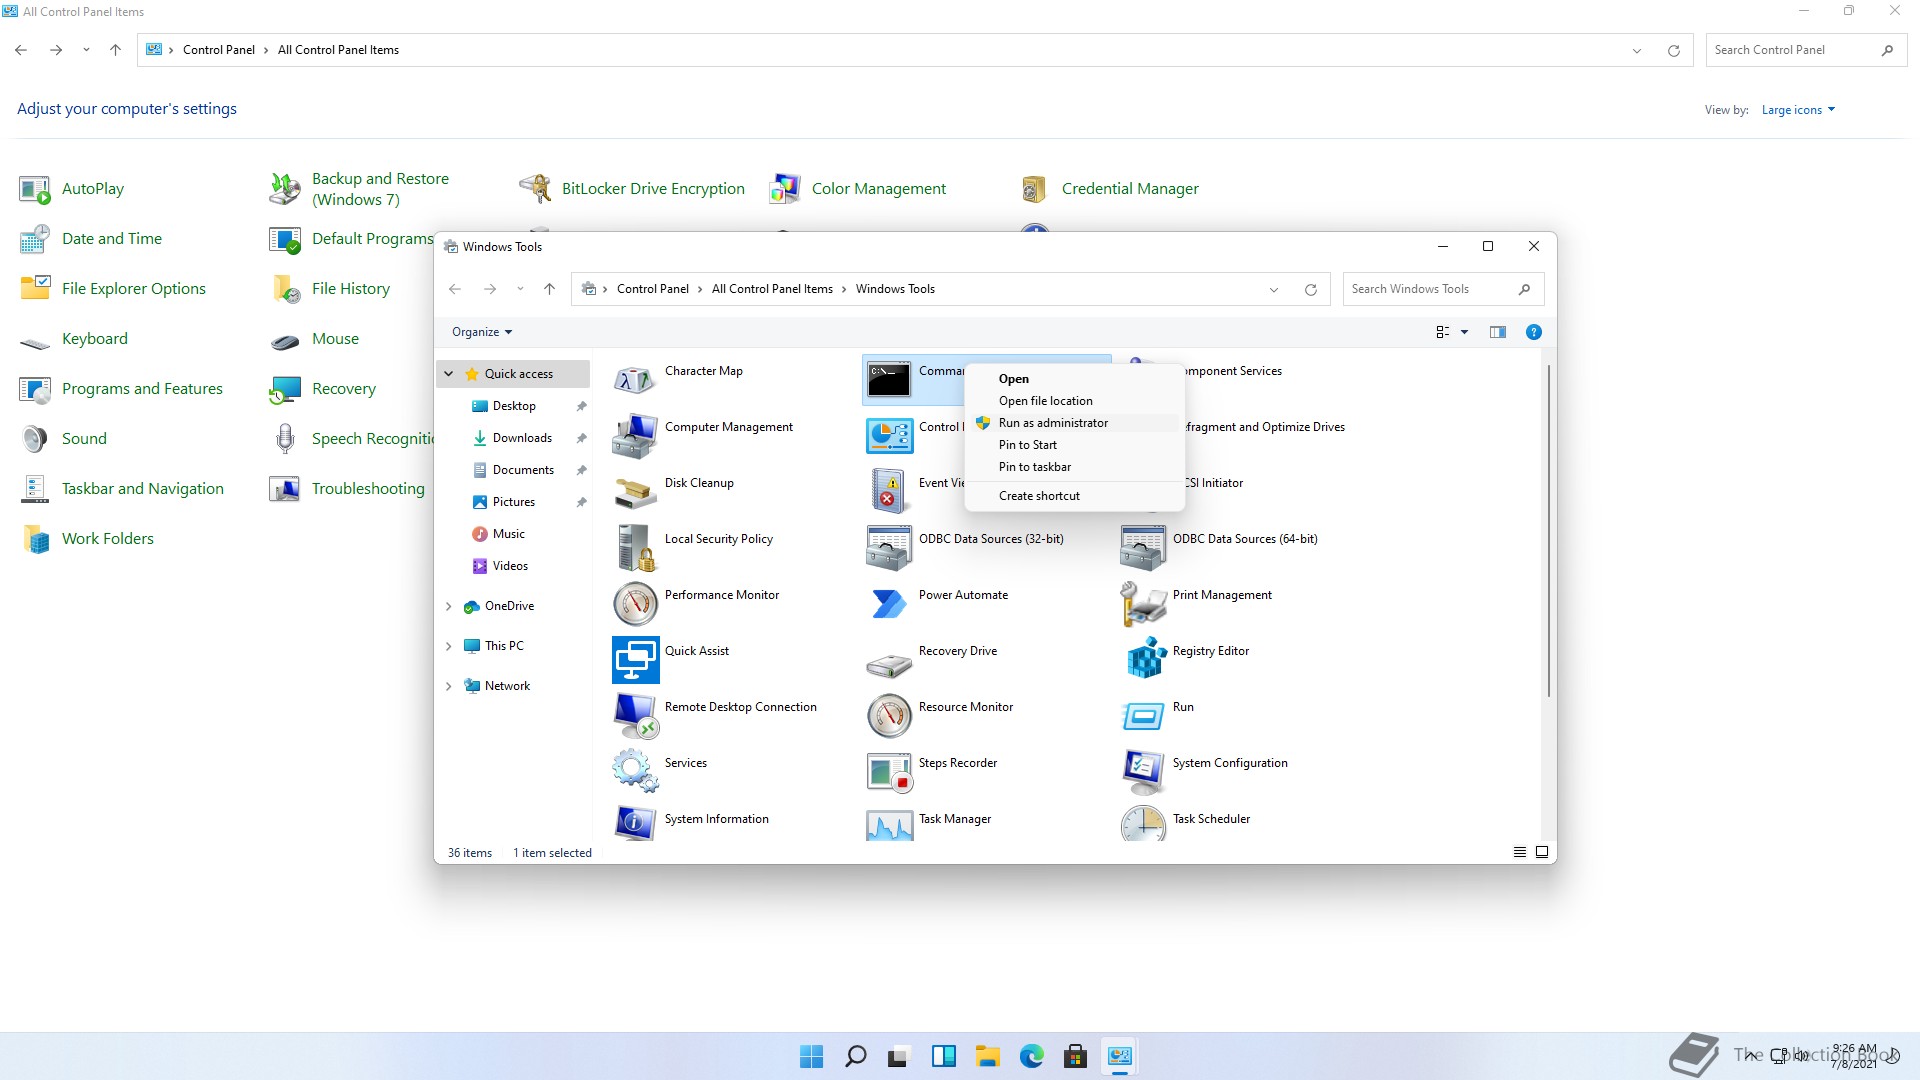Image resolution: width=1920 pixels, height=1080 pixels.
Task: Open the Computer Management icon
Action: point(635,436)
